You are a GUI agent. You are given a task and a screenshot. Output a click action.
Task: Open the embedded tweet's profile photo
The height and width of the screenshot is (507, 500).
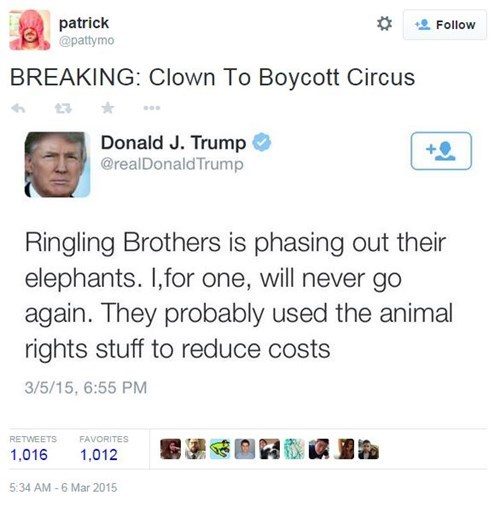pos(57,164)
